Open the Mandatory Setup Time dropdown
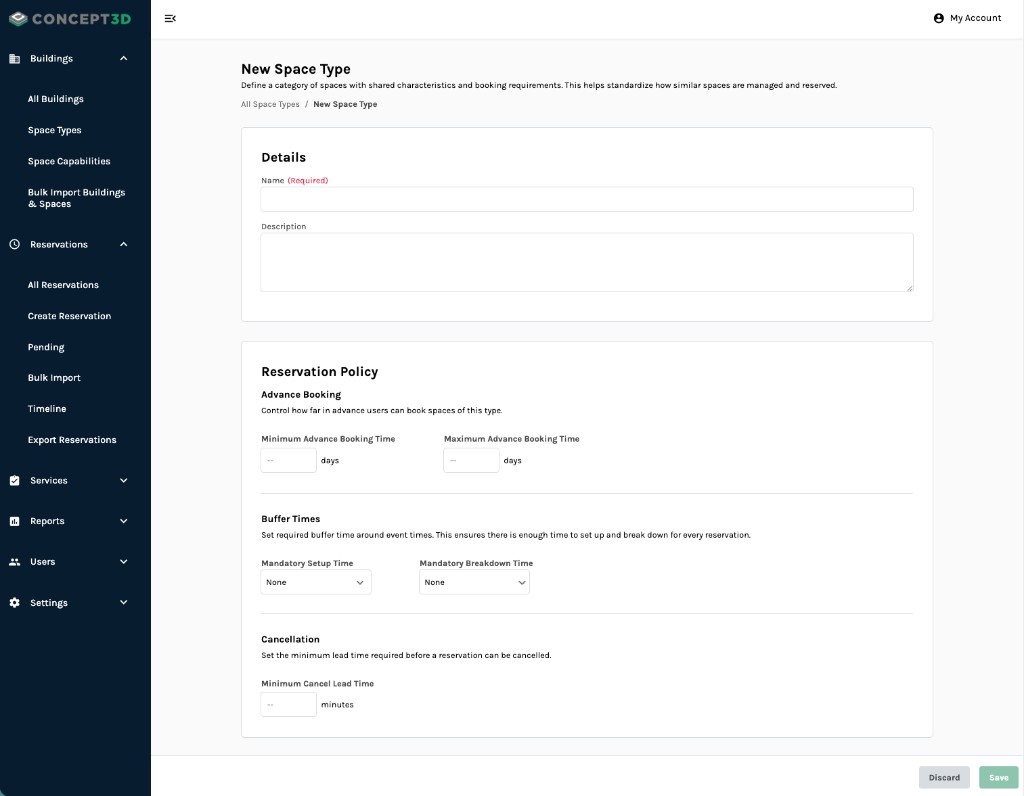1024x796 pixels. point(316,582)
